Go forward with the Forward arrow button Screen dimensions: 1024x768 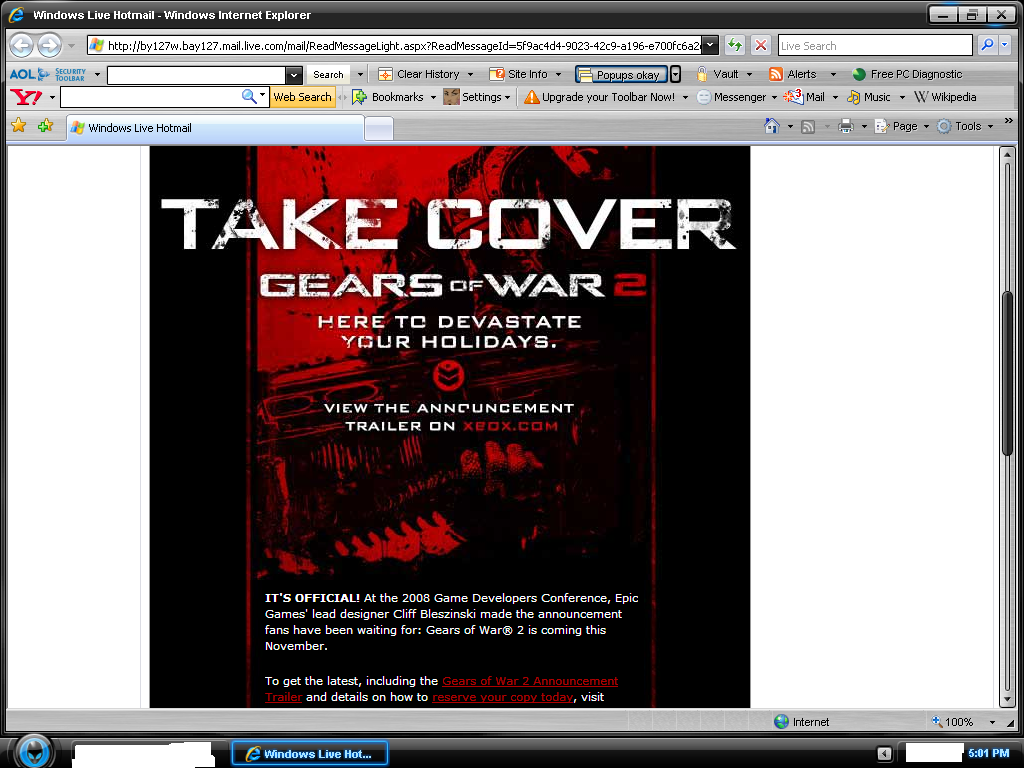pos(50,46)
